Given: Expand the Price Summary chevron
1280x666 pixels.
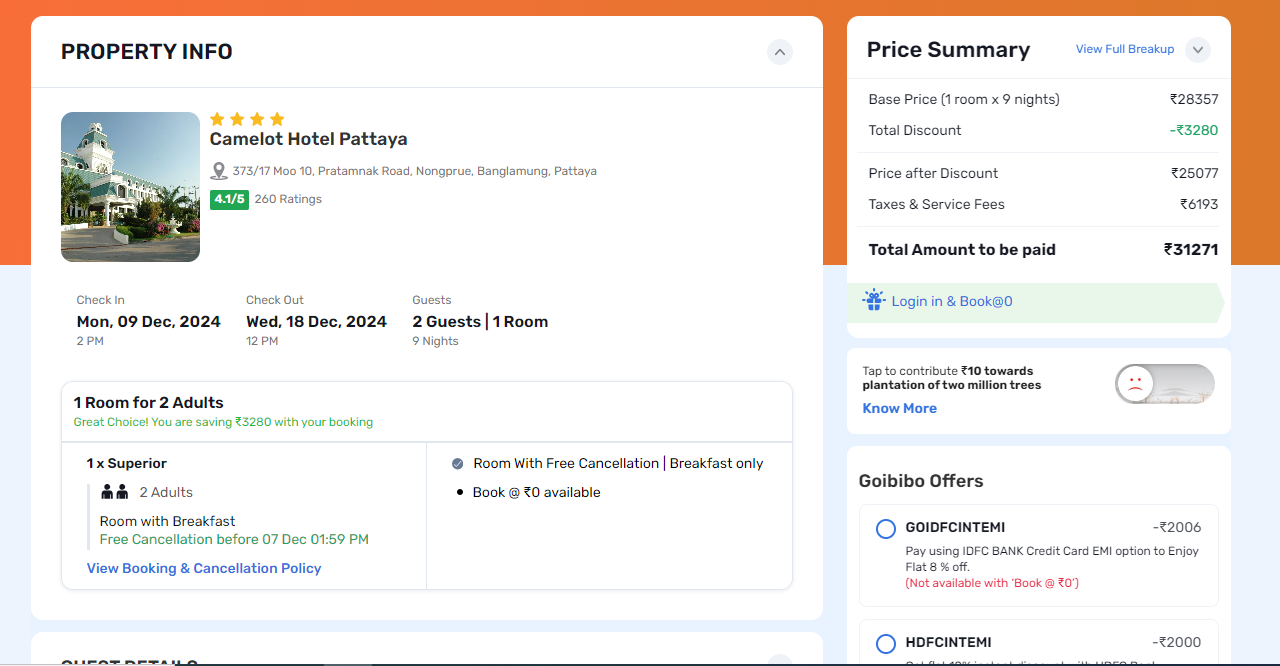Looking at the screenshot, I should pyautogui.click(x=1198, y=50).
